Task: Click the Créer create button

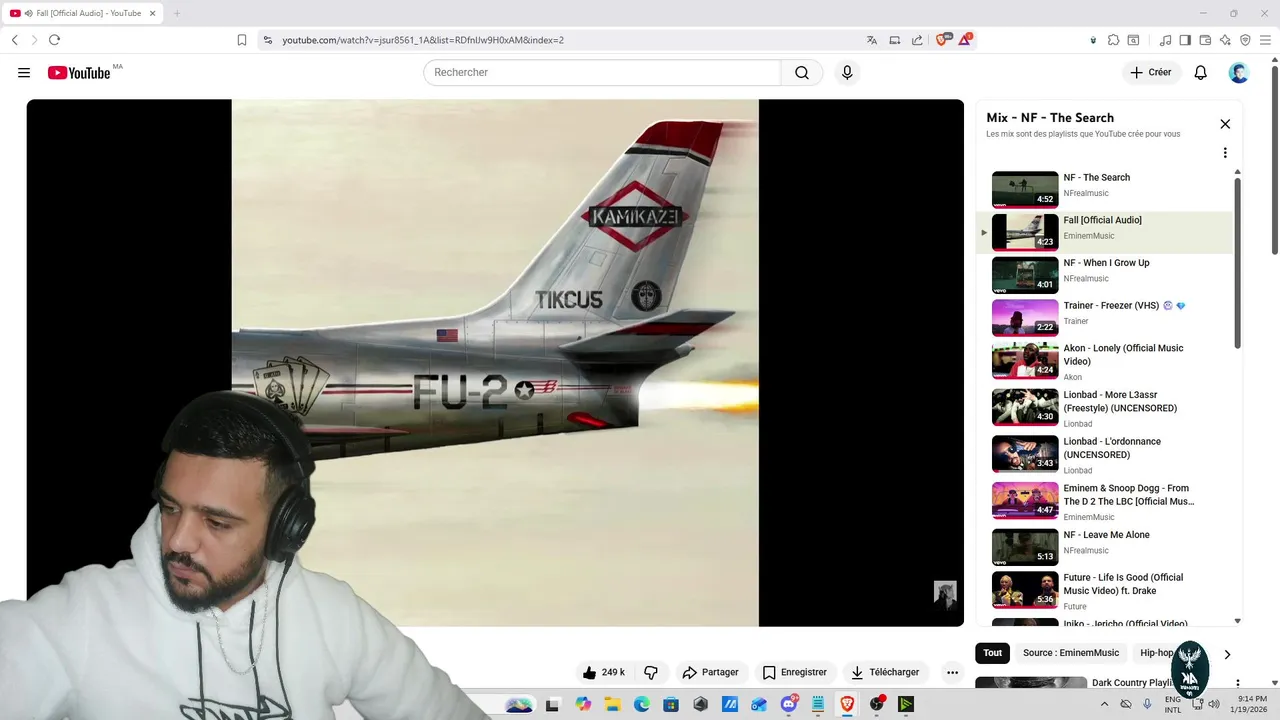Action: coord(1151,73)
